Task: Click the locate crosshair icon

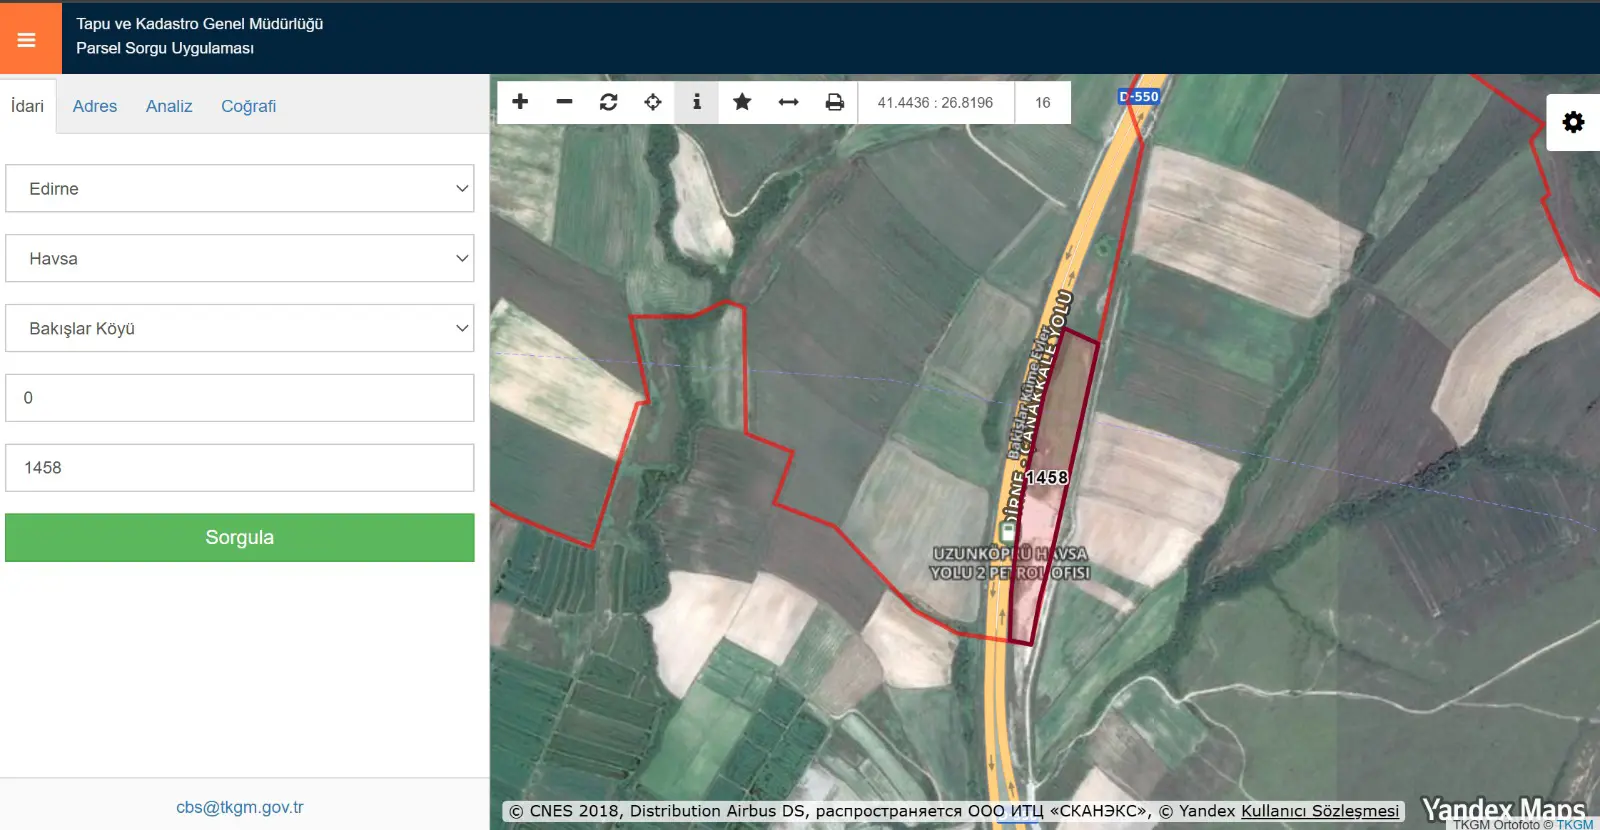Action: click(653, 102)
